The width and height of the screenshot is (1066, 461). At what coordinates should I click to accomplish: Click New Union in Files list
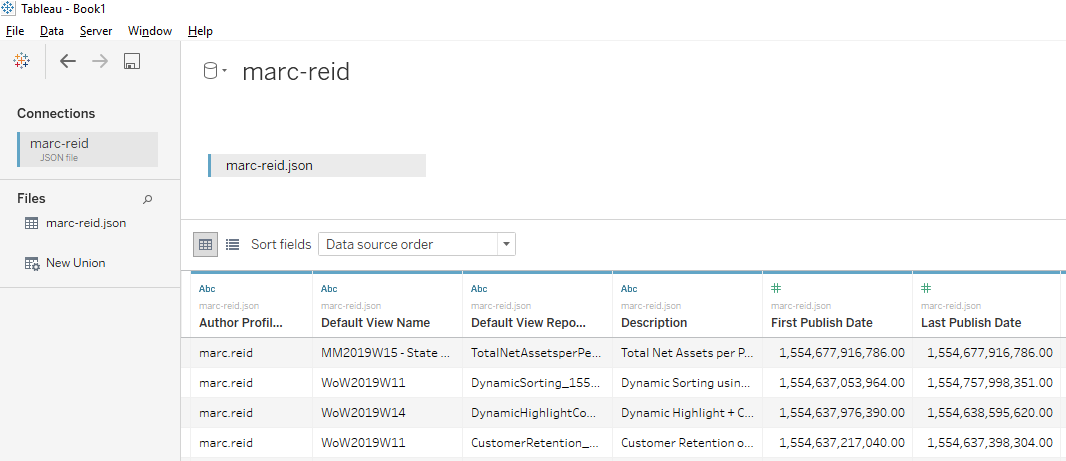pos(75,263)
